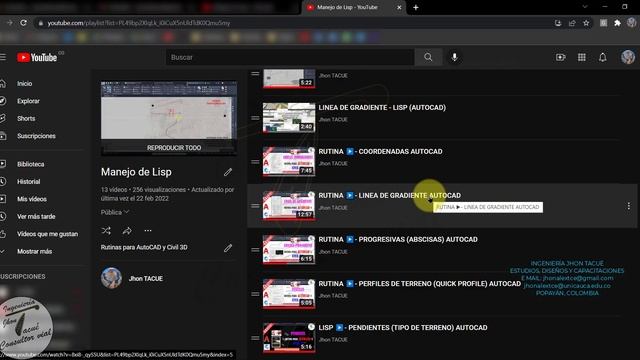Screen dimensions: 640x360
Task: Go to Inicio in sidebar
Action: (x=24, y=84)
